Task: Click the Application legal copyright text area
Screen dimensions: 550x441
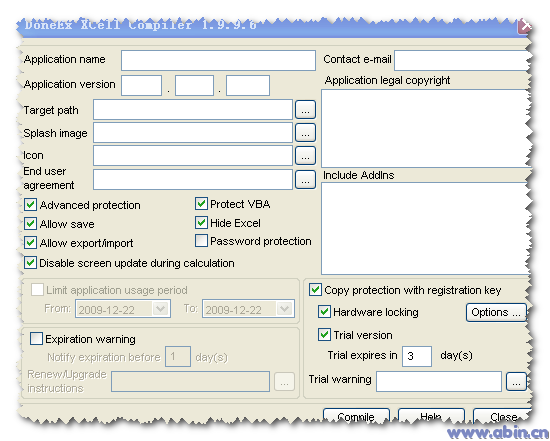Action: point(425,128)
